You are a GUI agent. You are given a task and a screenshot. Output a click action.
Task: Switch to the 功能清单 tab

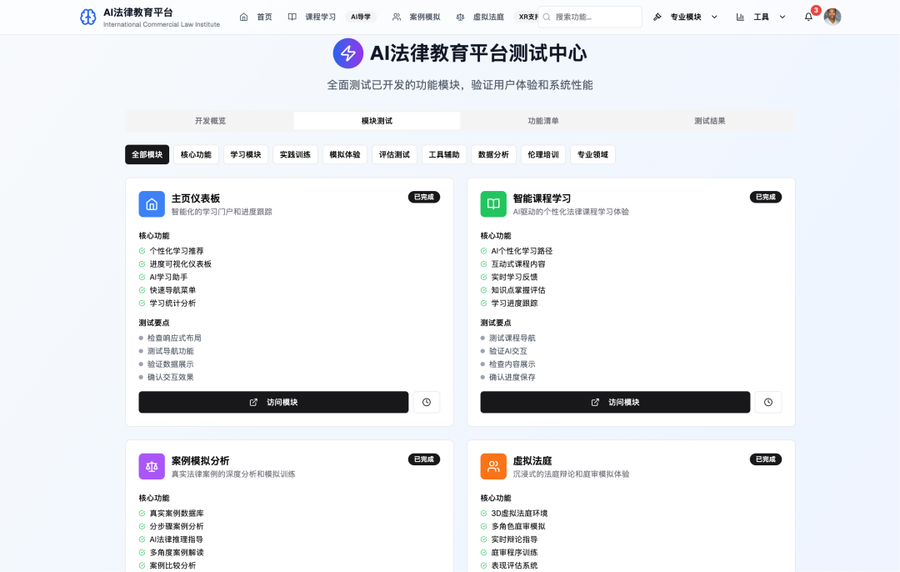coord(544,121)
